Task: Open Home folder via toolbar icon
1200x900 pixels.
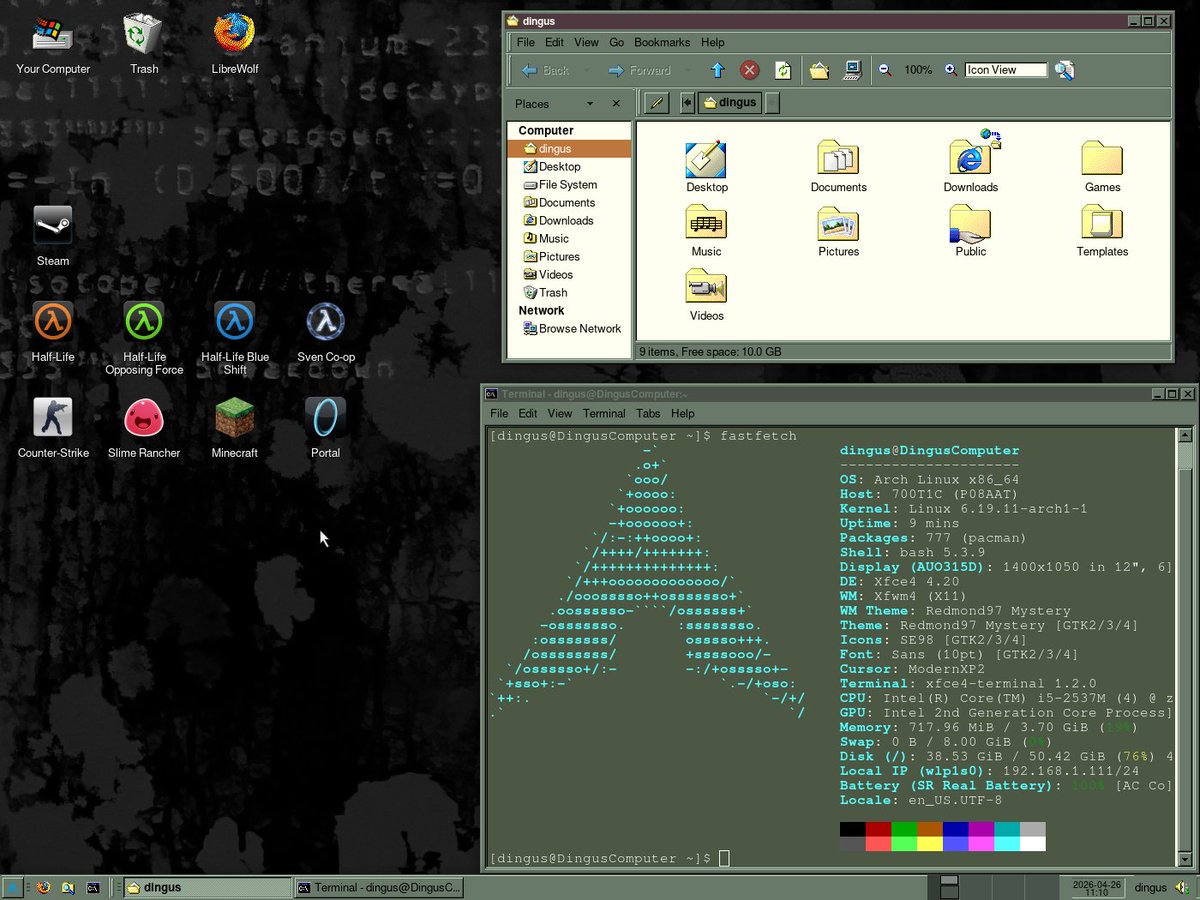Action: pyautogui.click(x=819, y=70)
